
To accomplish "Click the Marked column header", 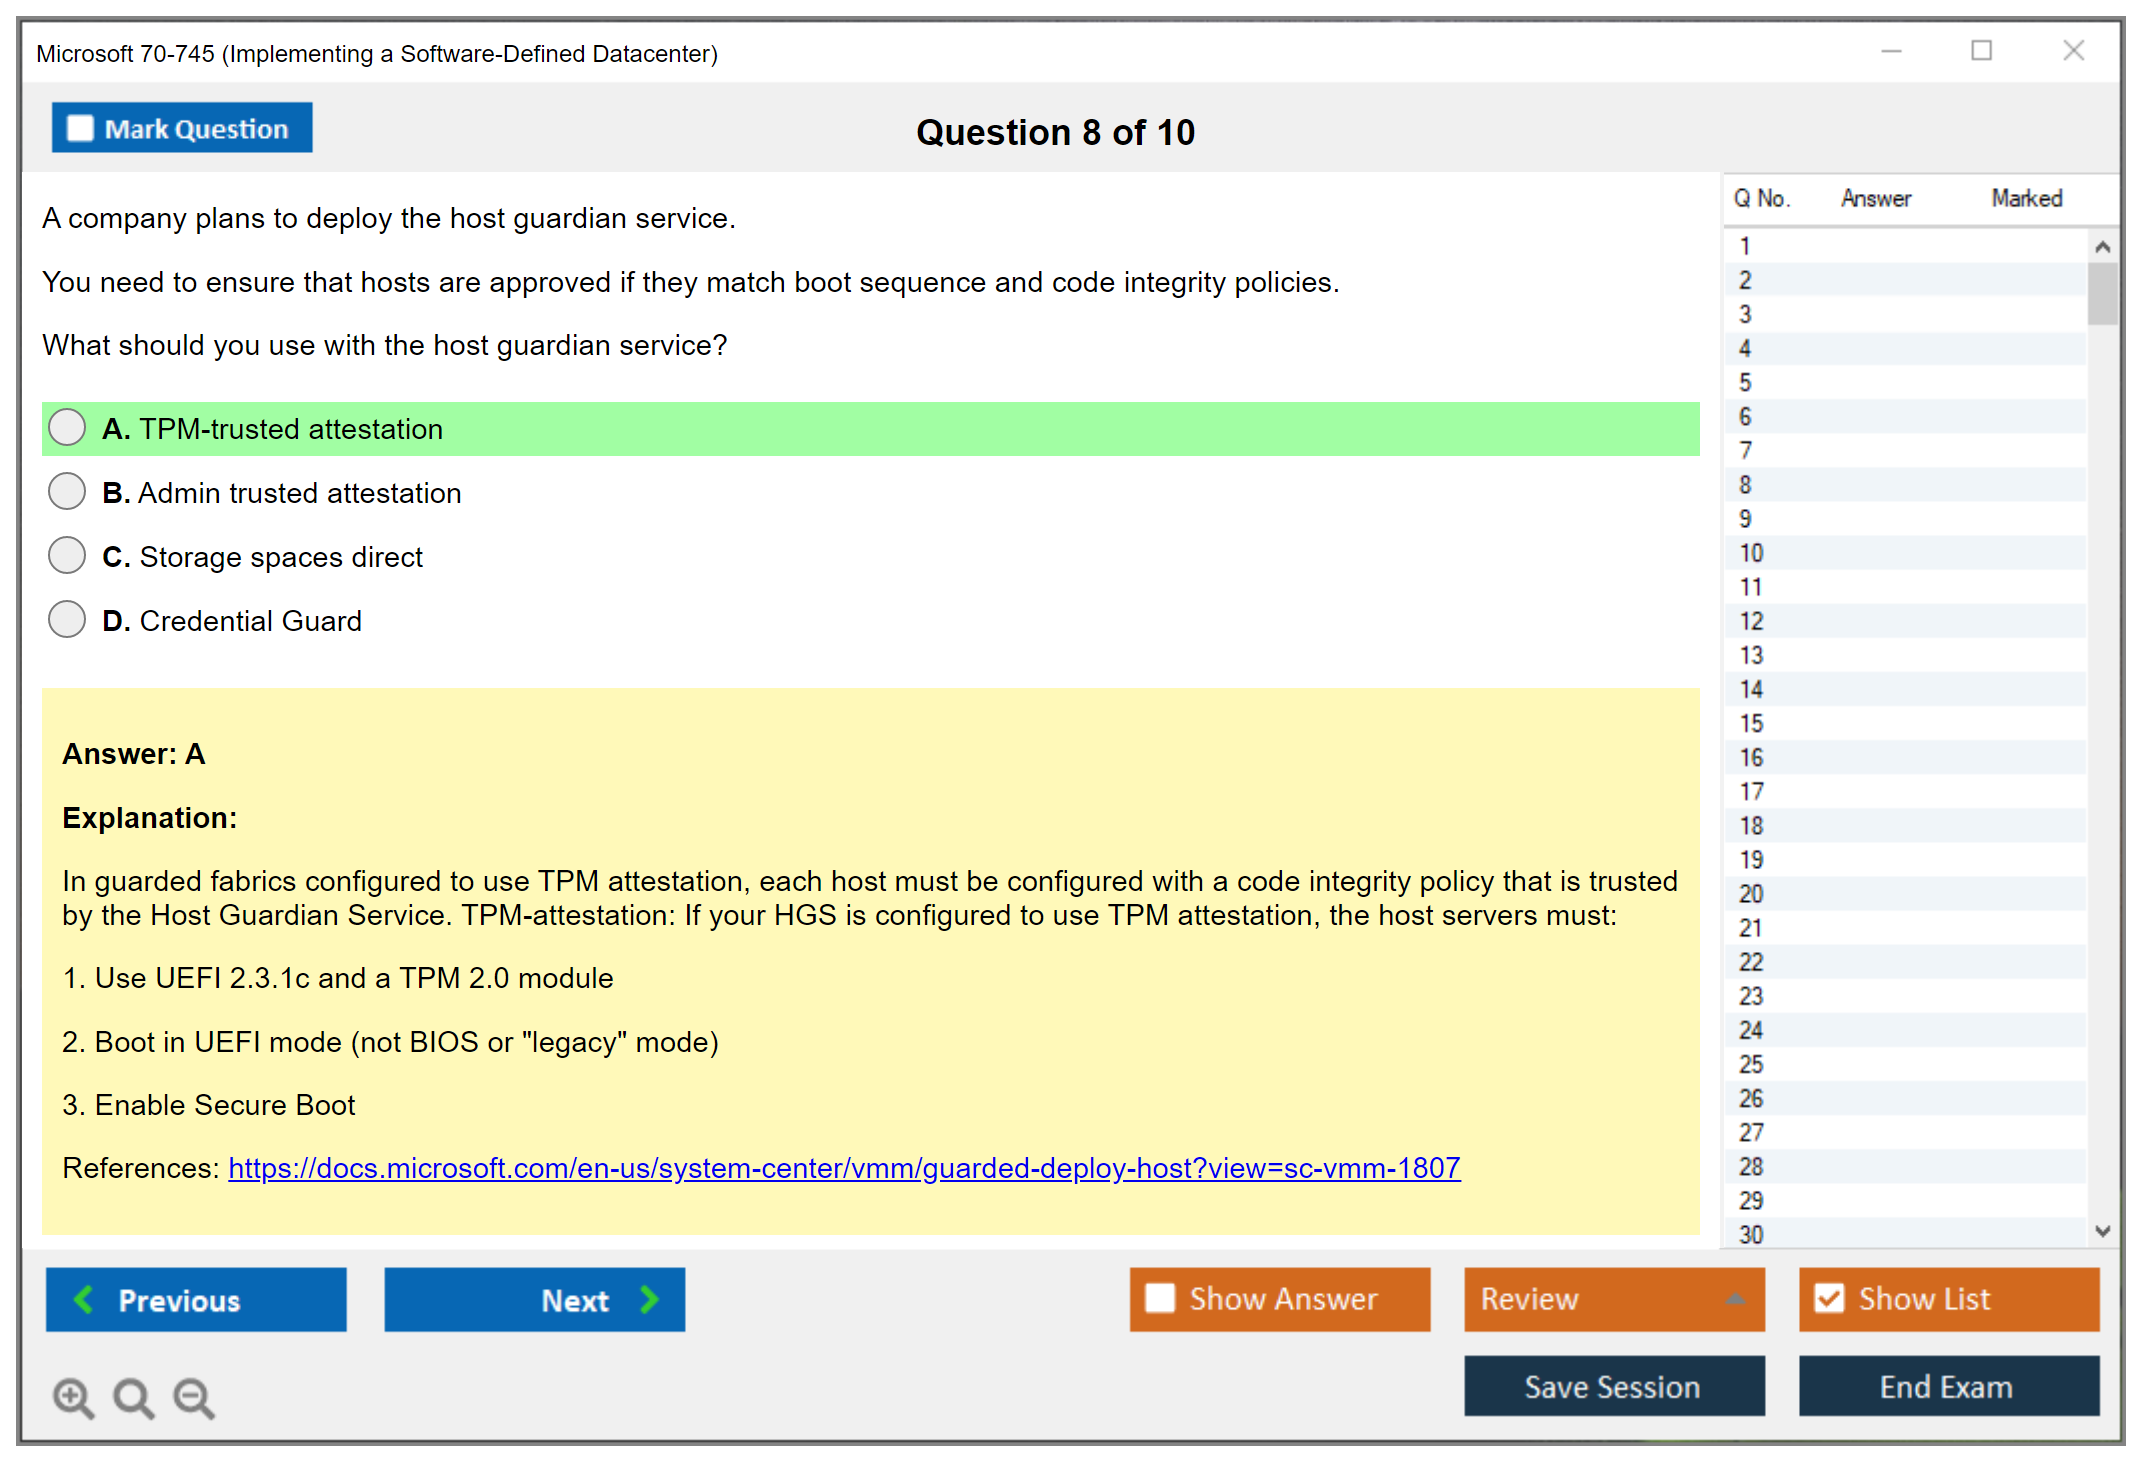I will pyautogui.click(x=2026, y=198).
